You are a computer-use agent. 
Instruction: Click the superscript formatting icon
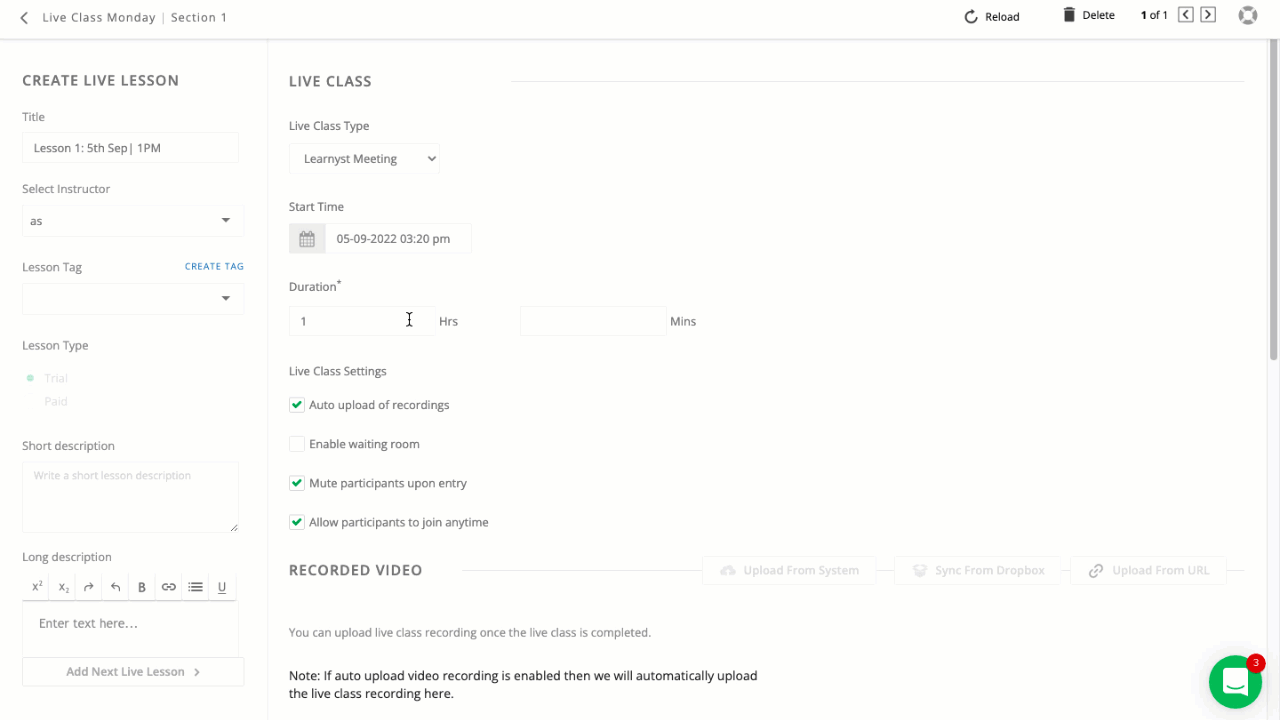click(37, 587)
